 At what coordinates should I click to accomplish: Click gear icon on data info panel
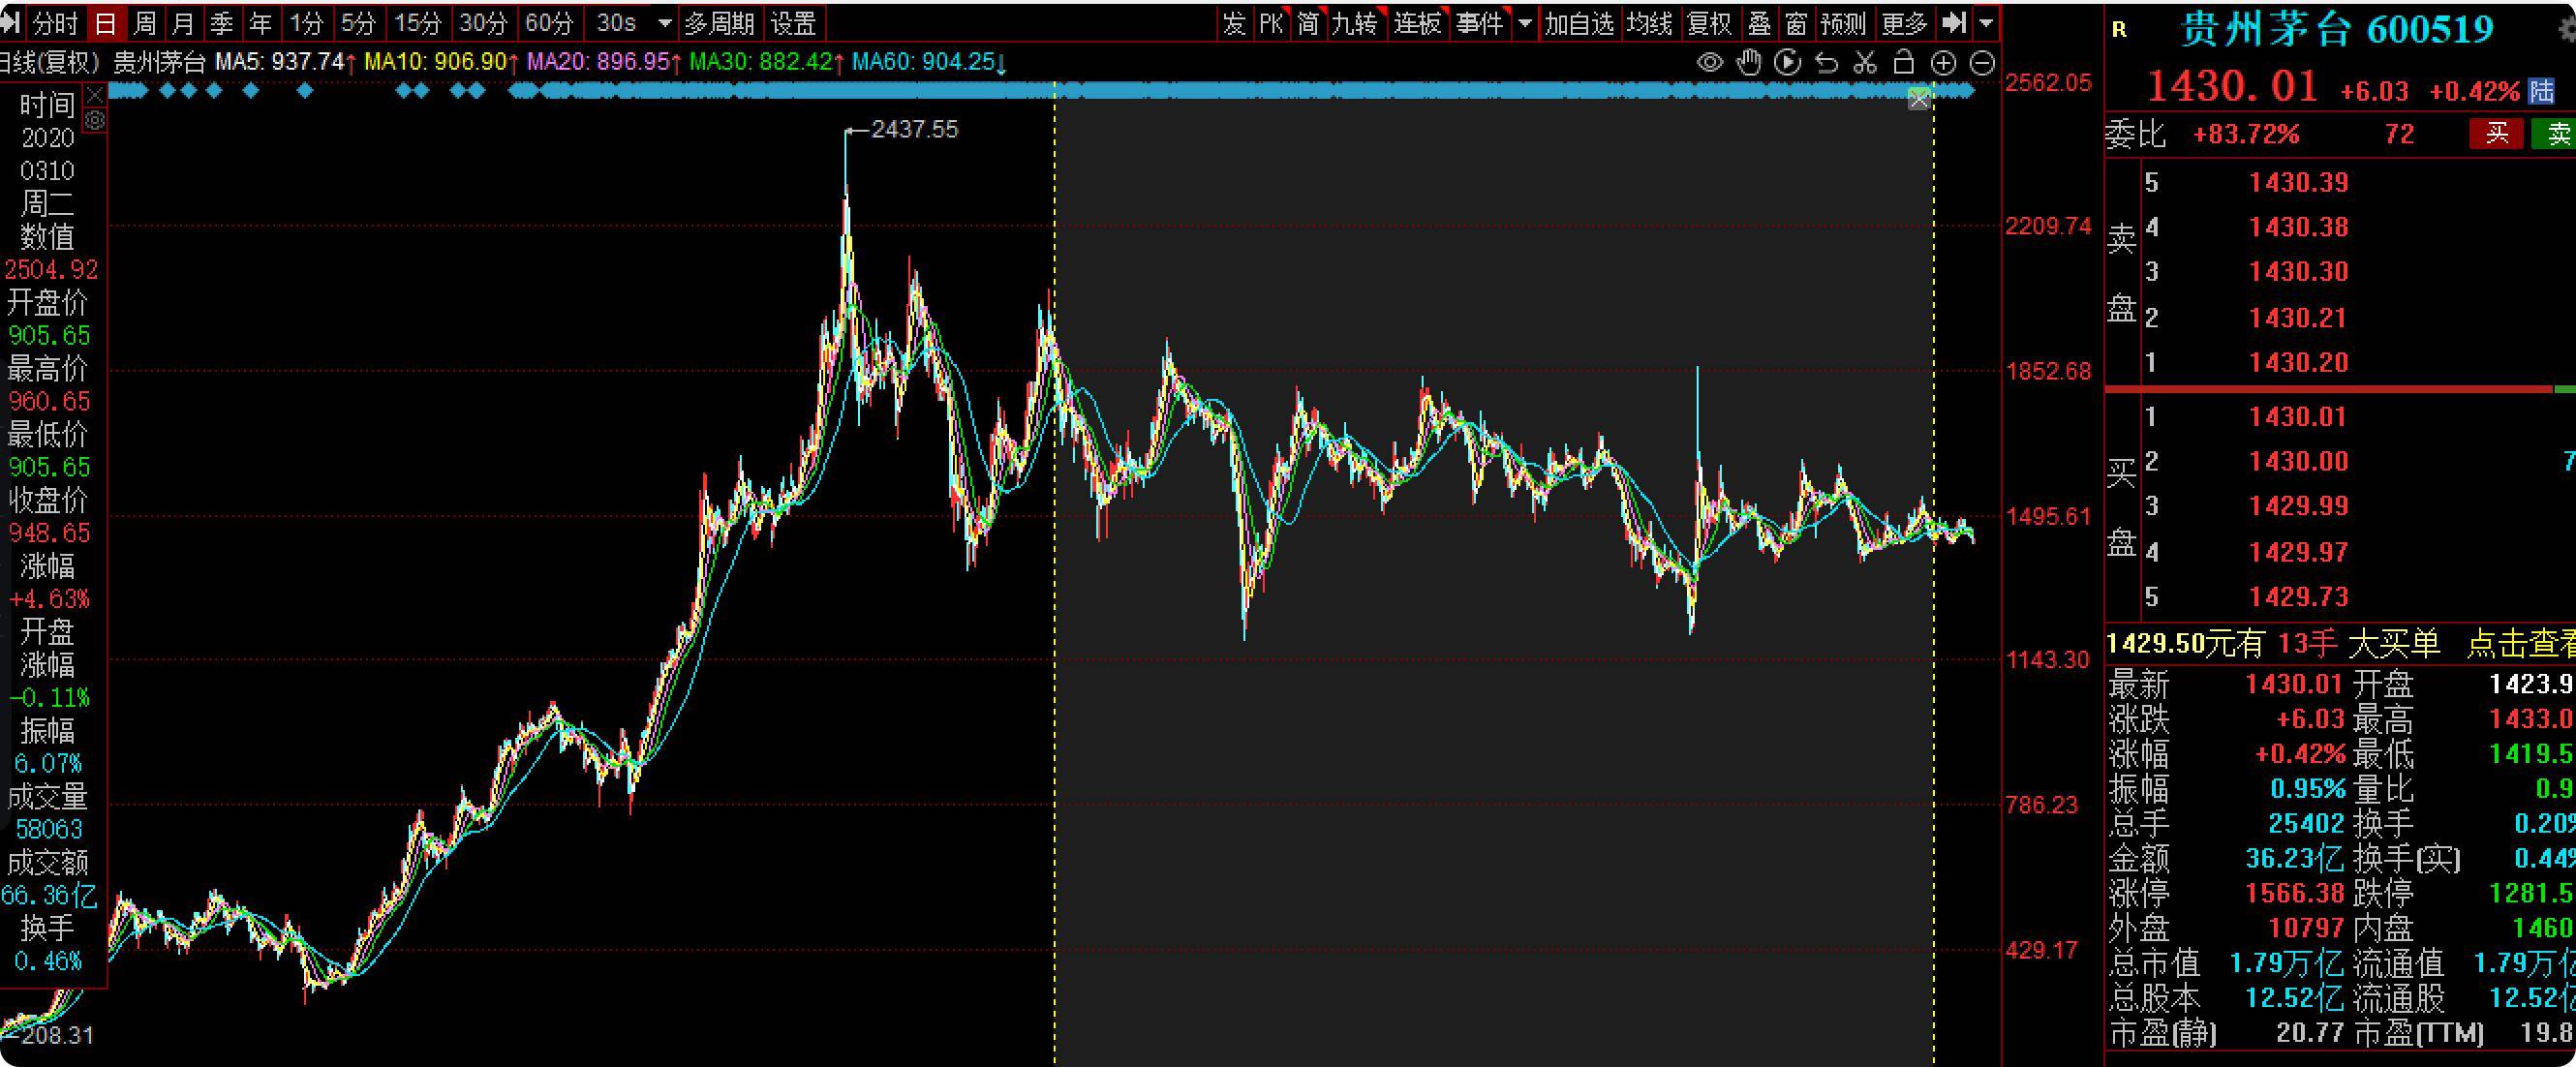point(95,120)
